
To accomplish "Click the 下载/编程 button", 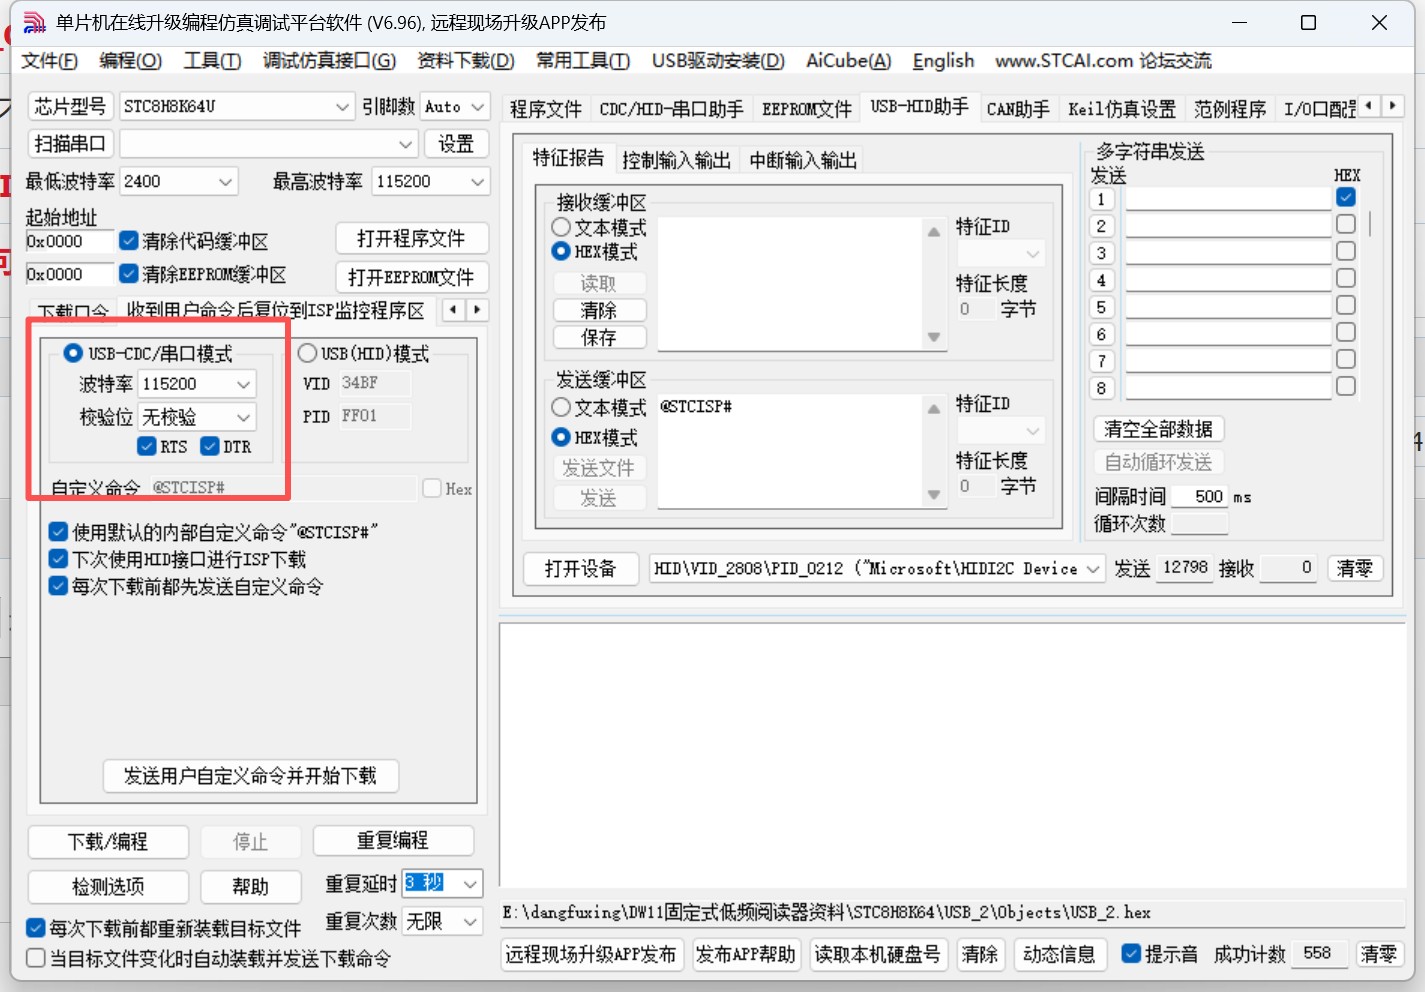I will pos(108,842).
